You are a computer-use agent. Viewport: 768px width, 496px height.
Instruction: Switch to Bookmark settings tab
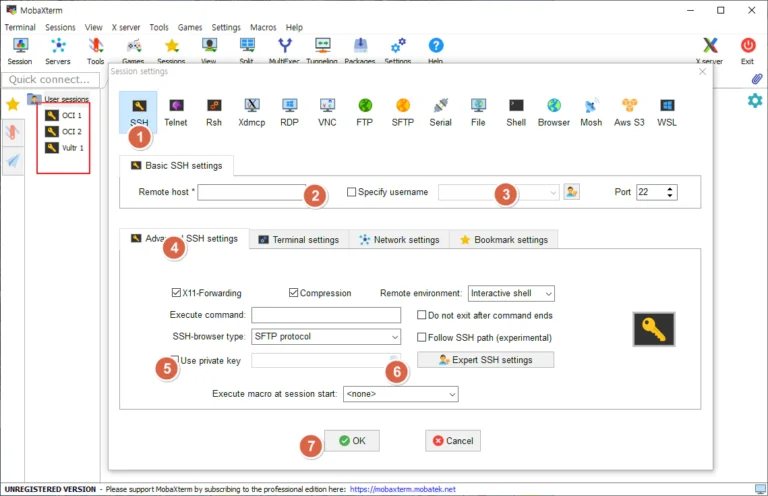point(504,239)
